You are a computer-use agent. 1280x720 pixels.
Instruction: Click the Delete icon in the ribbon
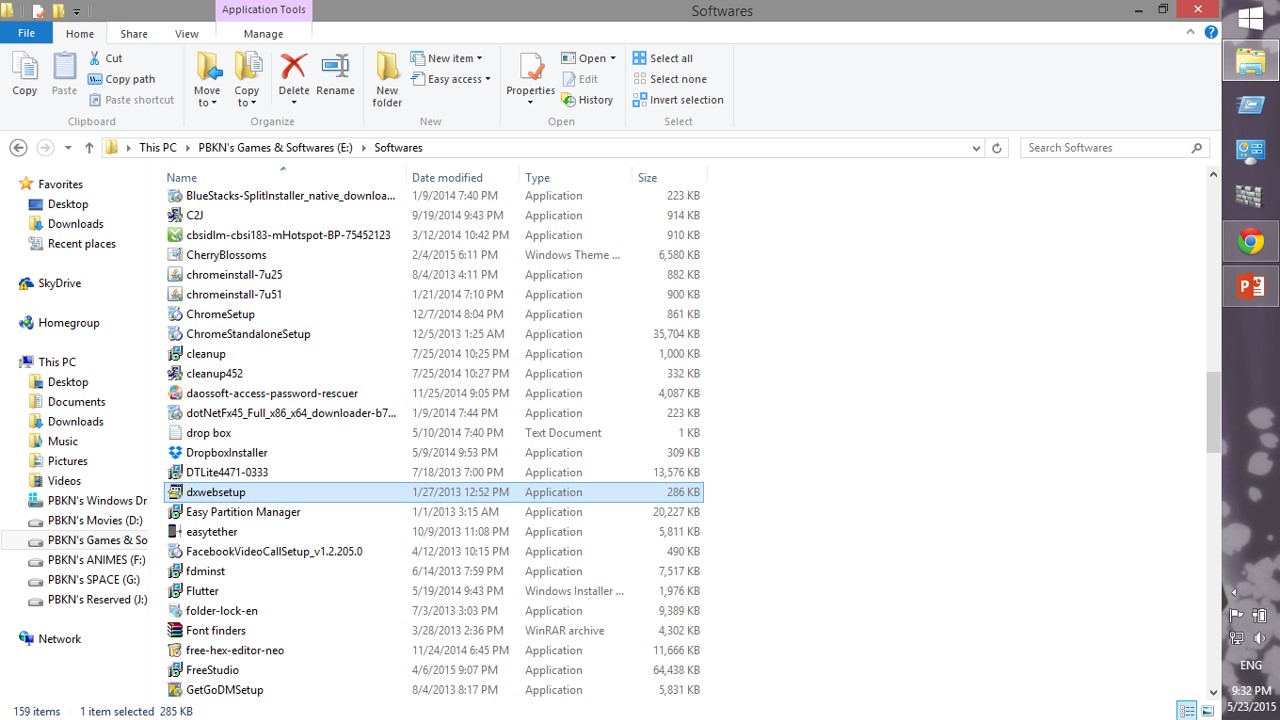tap(293, 76)
